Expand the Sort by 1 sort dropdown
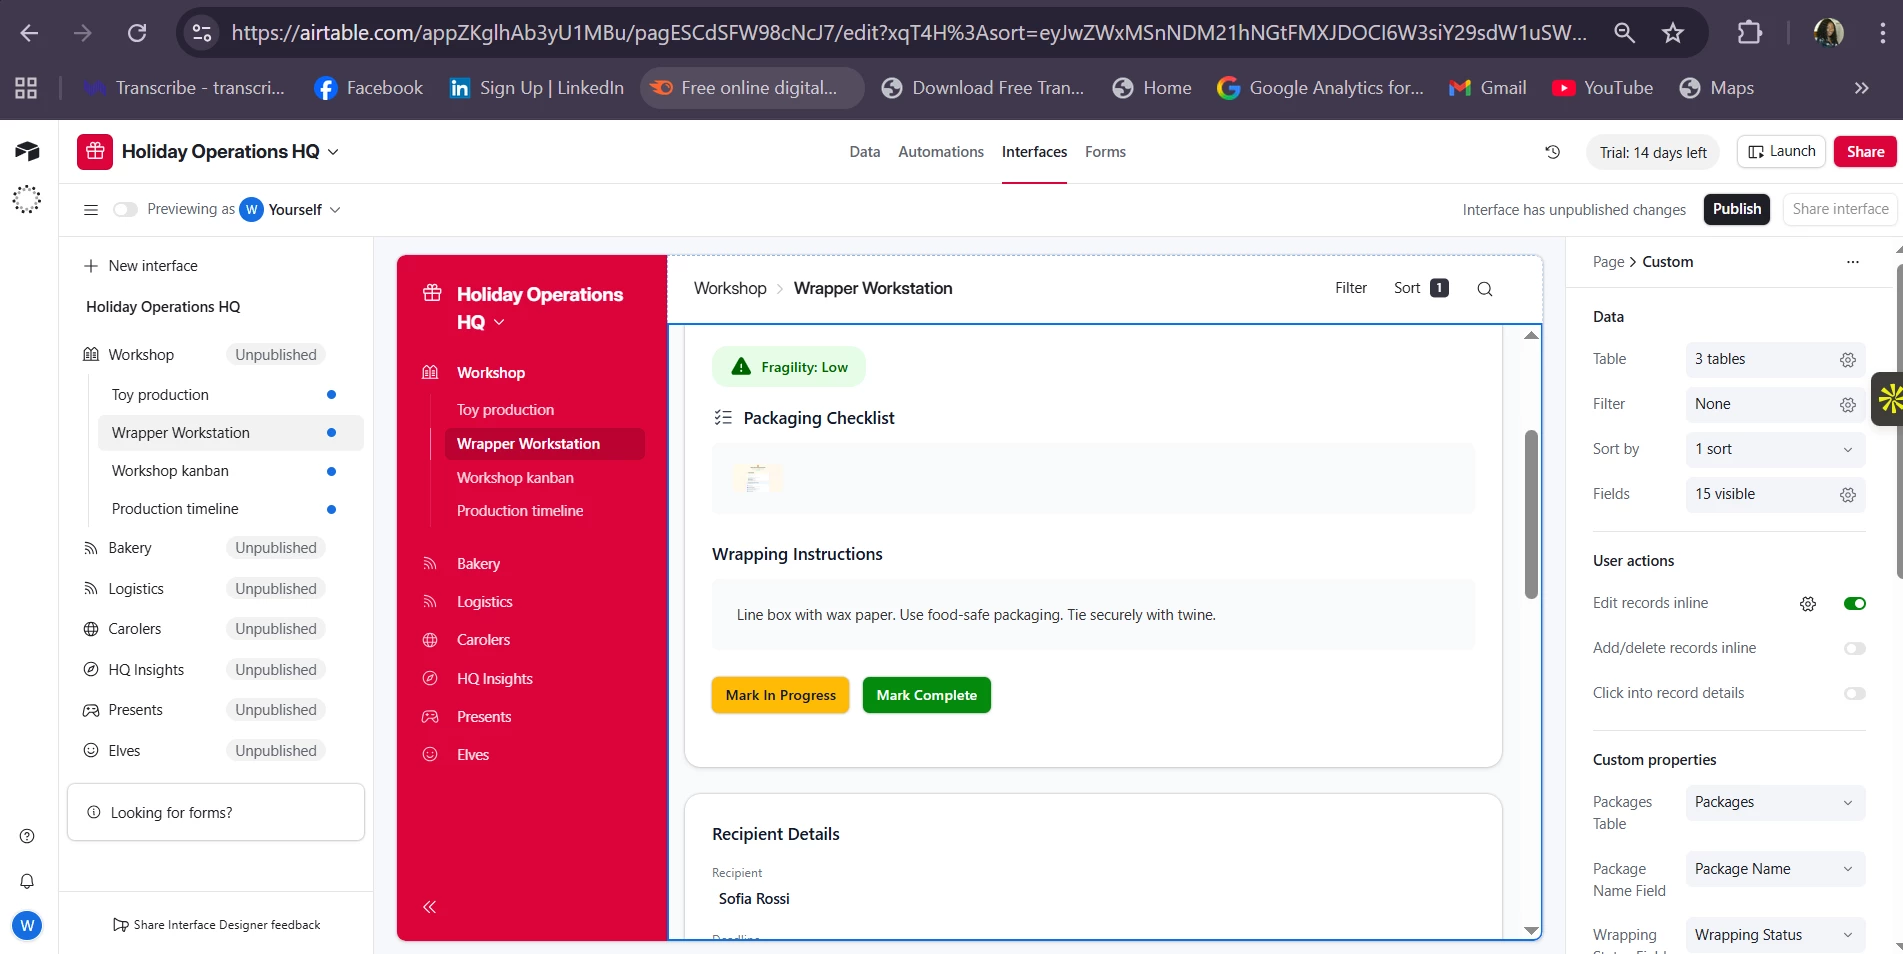The width and height of the screenshot is (1903, 954). click(1775, 450)
